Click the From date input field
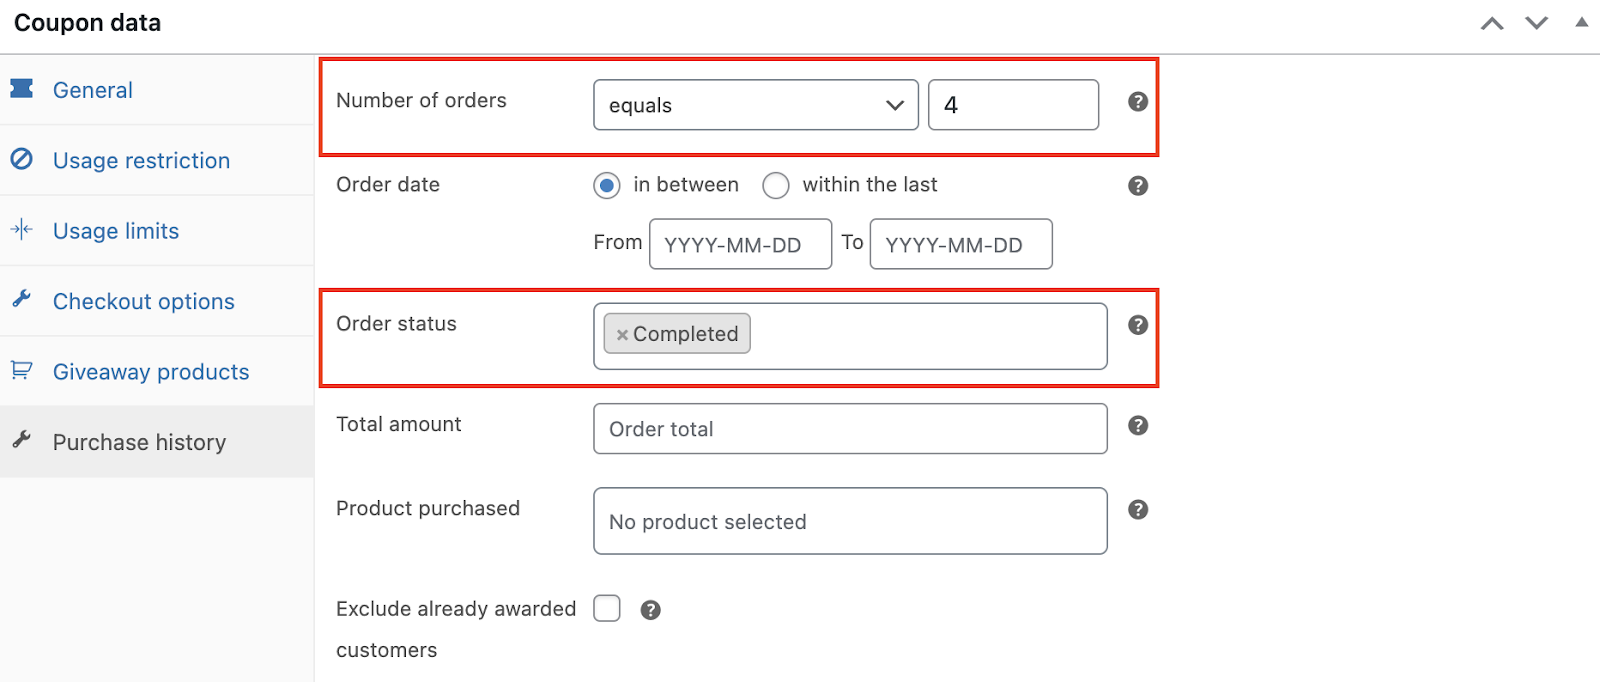 (x=740, y=245)
